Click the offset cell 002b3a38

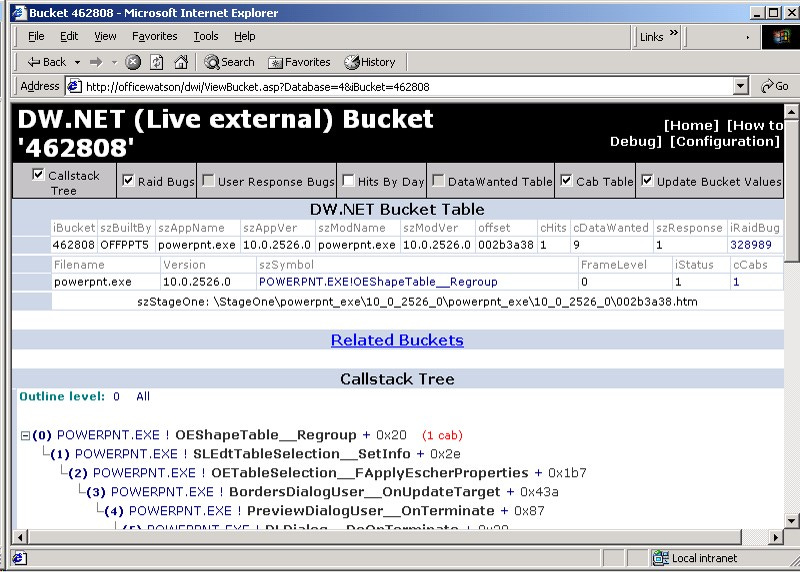pyautogui.click(x=506, y=245)
